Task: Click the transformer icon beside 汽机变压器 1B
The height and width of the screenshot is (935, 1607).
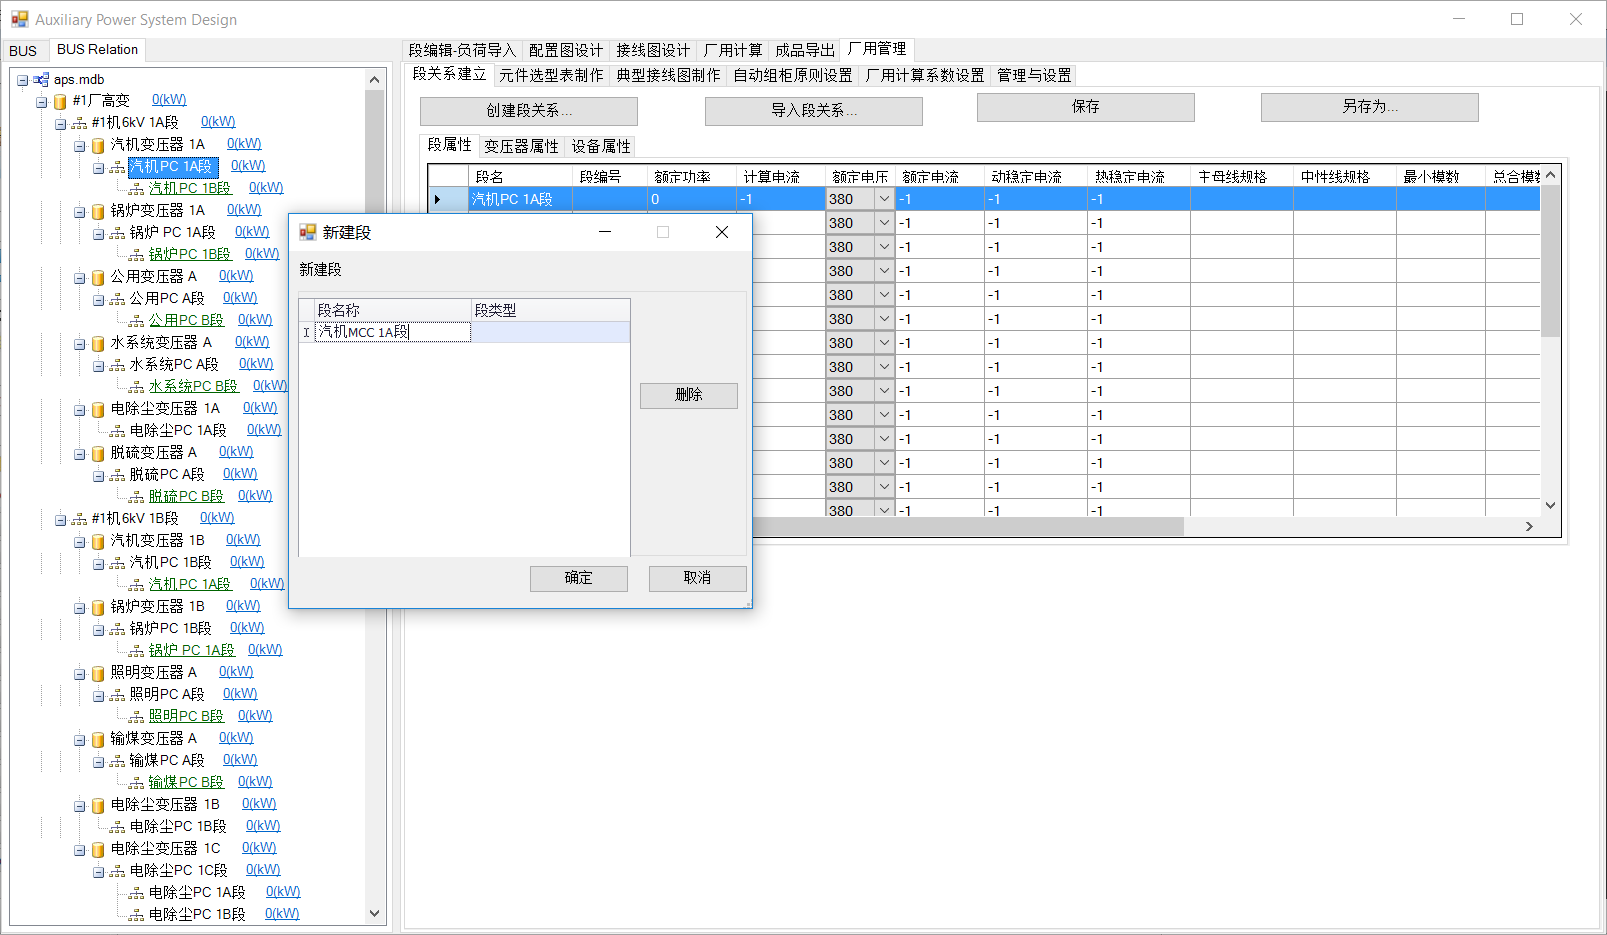Action: click(98, 541)
